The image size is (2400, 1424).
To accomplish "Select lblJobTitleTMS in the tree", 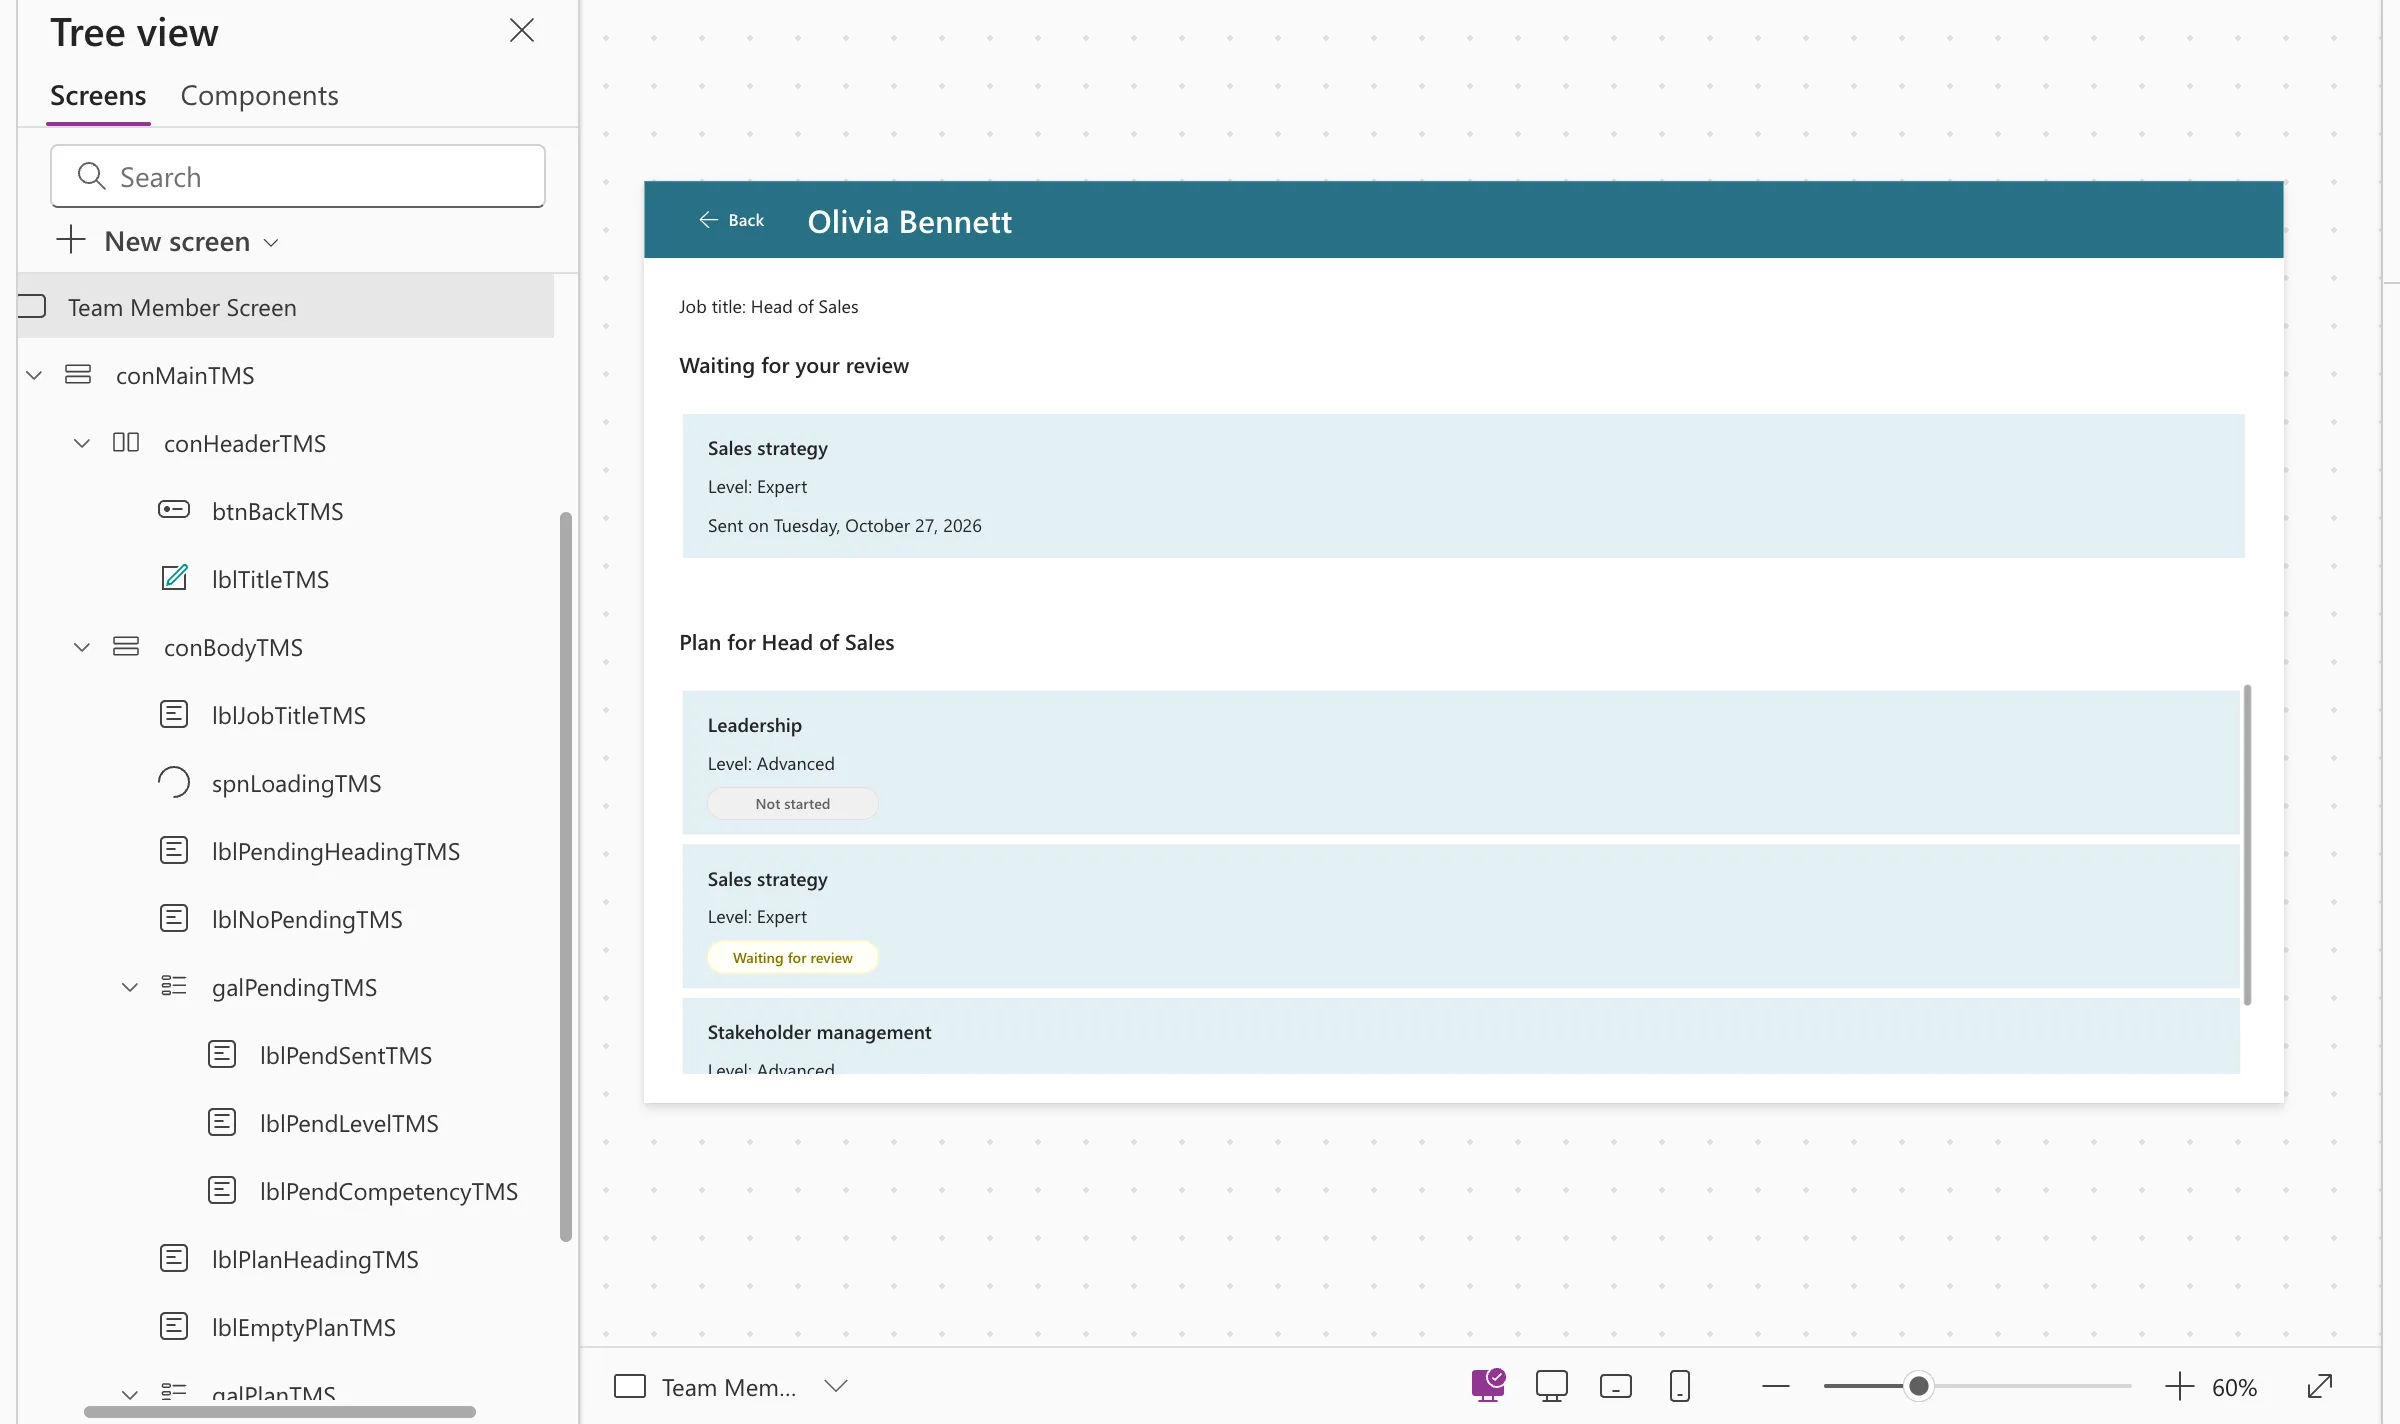I will [289, 715].
